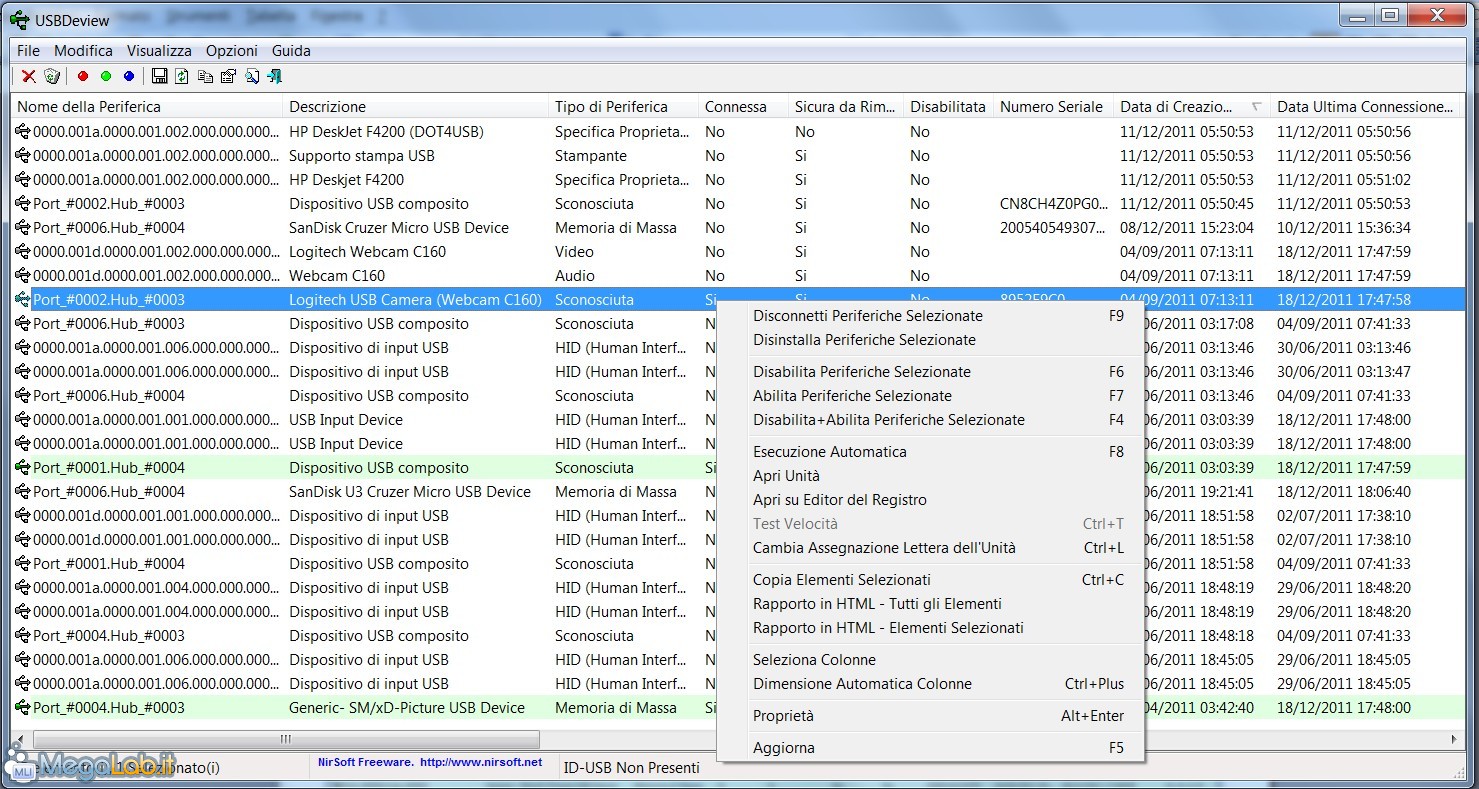This screenshot has width=1479, height=789.
Task: Click the properties icon in toolbar
Action: (228, 76)
